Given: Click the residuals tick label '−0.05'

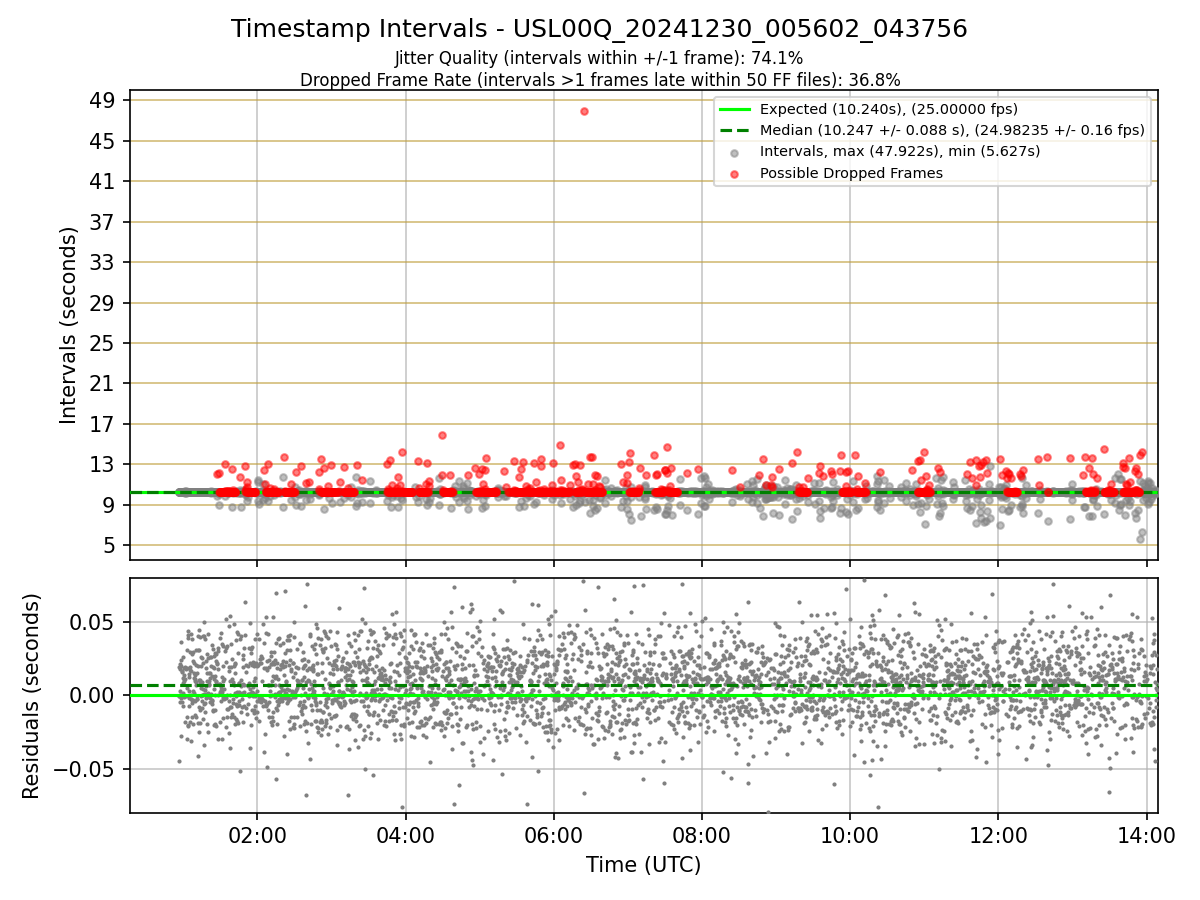Looking at the screenshot, I should coord(86,770).
